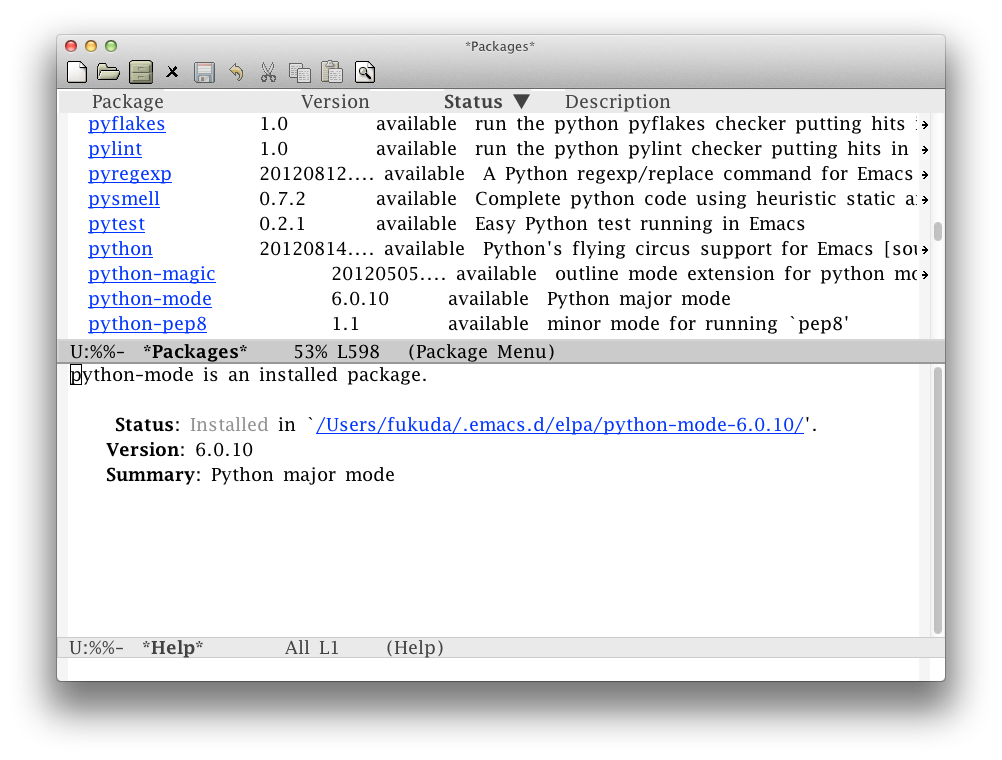Image resolution: width=1002 pixels, height=760 pixels.
Task: Click the Help pane vertical scrollbar
Action: [x=937, y=500]
